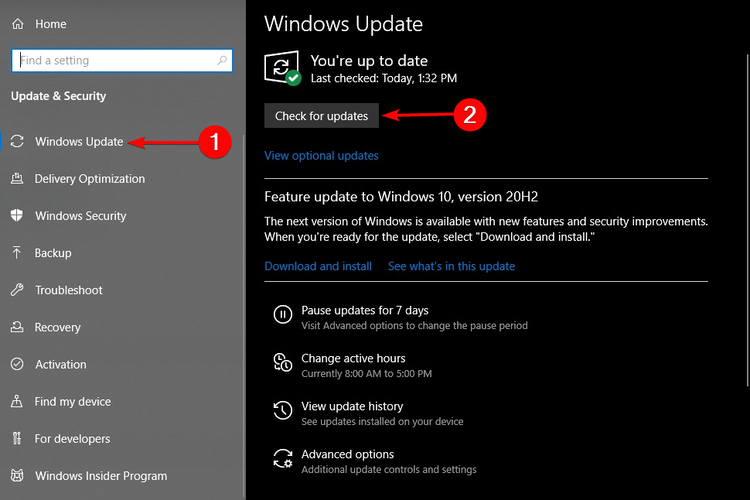Image resolution: width=750 pixels, height=500 pixels.
Task: Click the 'Feature update to Windows 10, version 20H2' heading
Action: coord(401,197)
